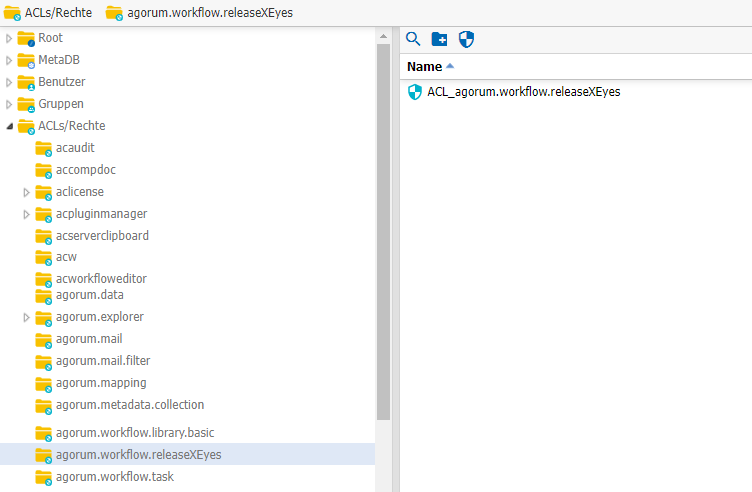Expand the Root tree node
The width and height of the screenshot is (752, 492).
(9, 38)
